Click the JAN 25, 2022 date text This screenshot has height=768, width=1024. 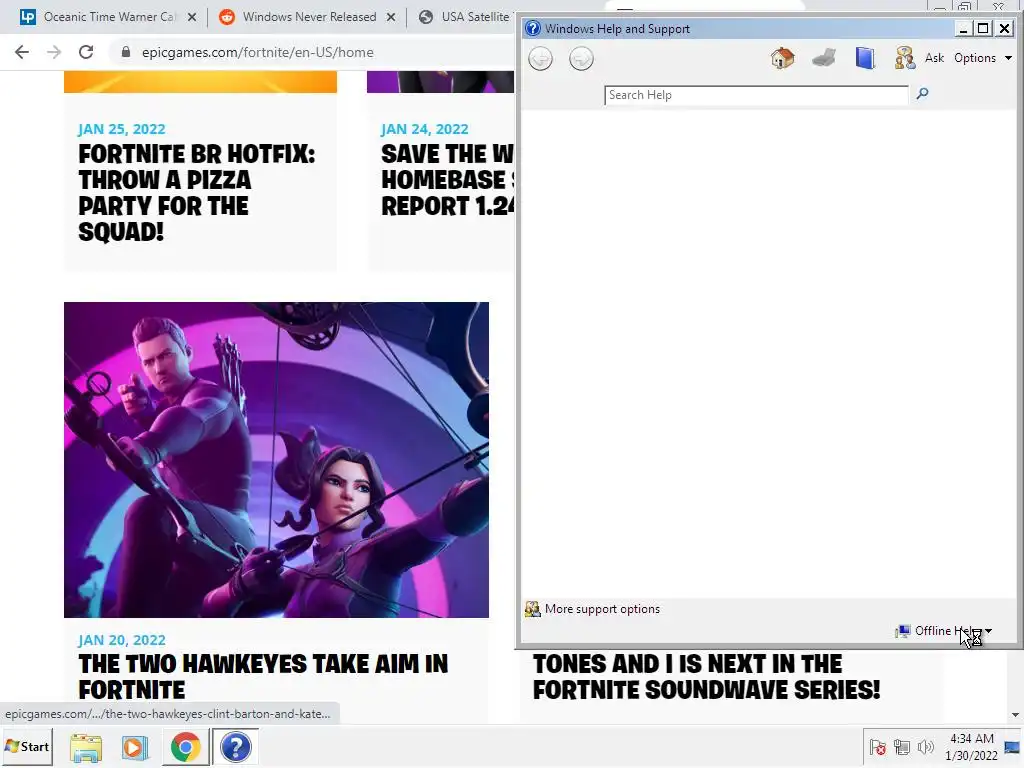tap(121, 129)
